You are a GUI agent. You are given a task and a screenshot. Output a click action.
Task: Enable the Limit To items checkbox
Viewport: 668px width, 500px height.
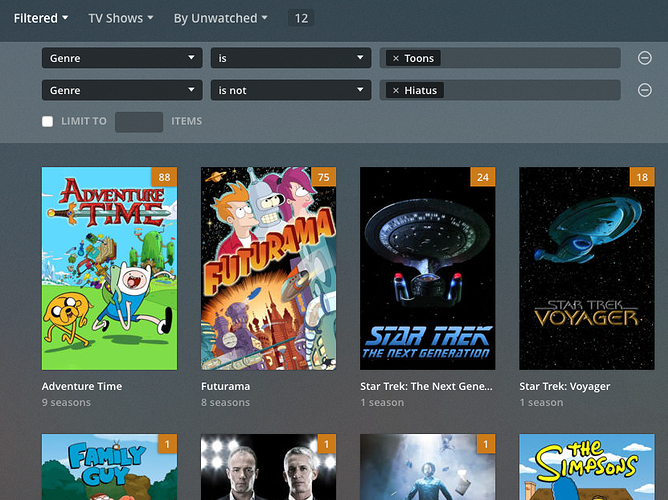pos(47,121)
